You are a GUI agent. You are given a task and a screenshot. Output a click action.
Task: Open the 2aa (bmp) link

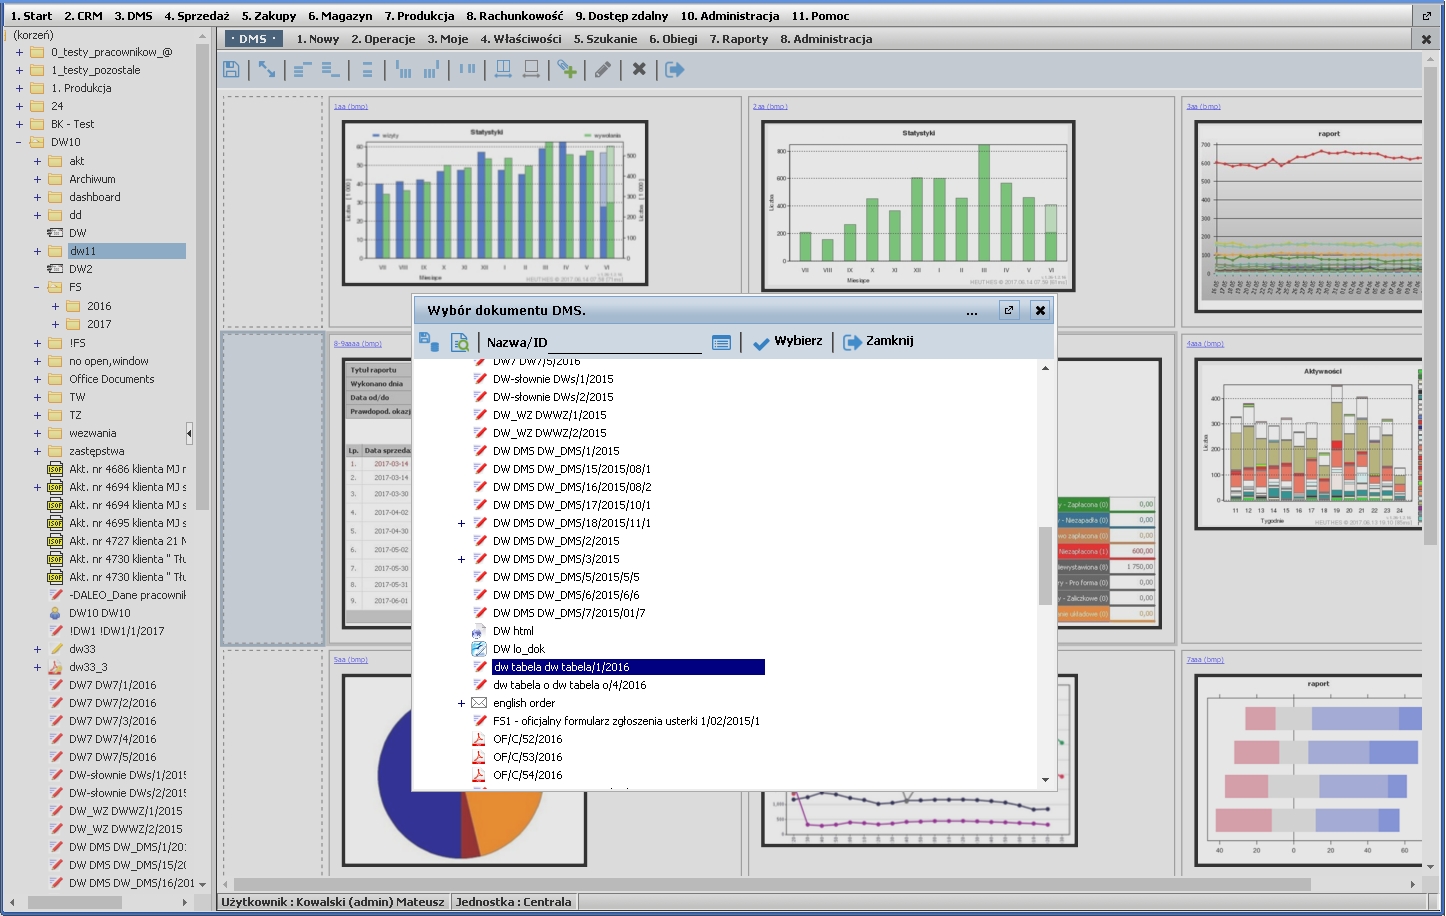(x=770, y=106)
